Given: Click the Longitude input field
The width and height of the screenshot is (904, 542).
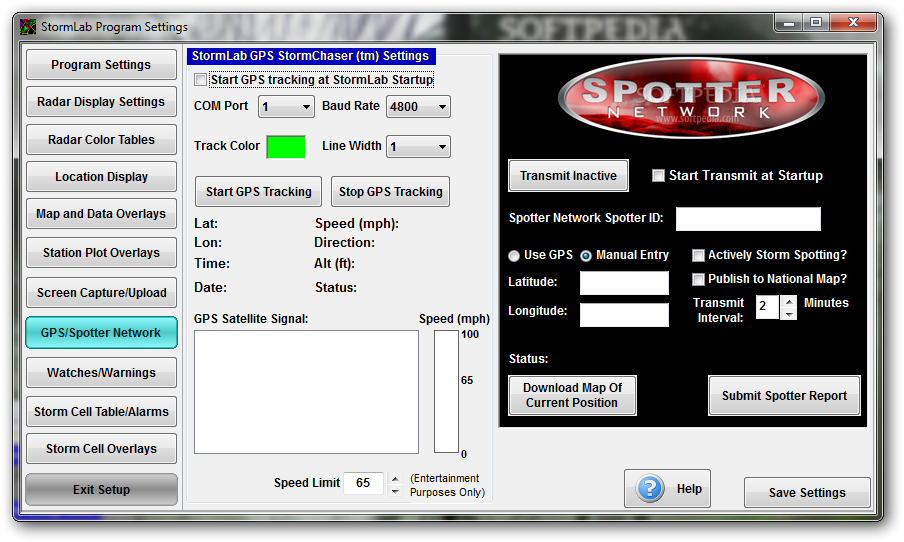Looking at the screenshot, I should 624,315.
